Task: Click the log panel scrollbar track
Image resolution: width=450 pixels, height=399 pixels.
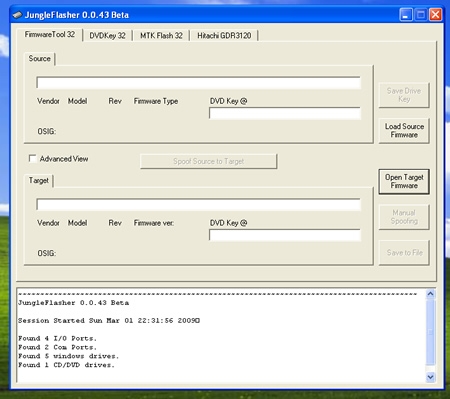Action: (430, 336)
